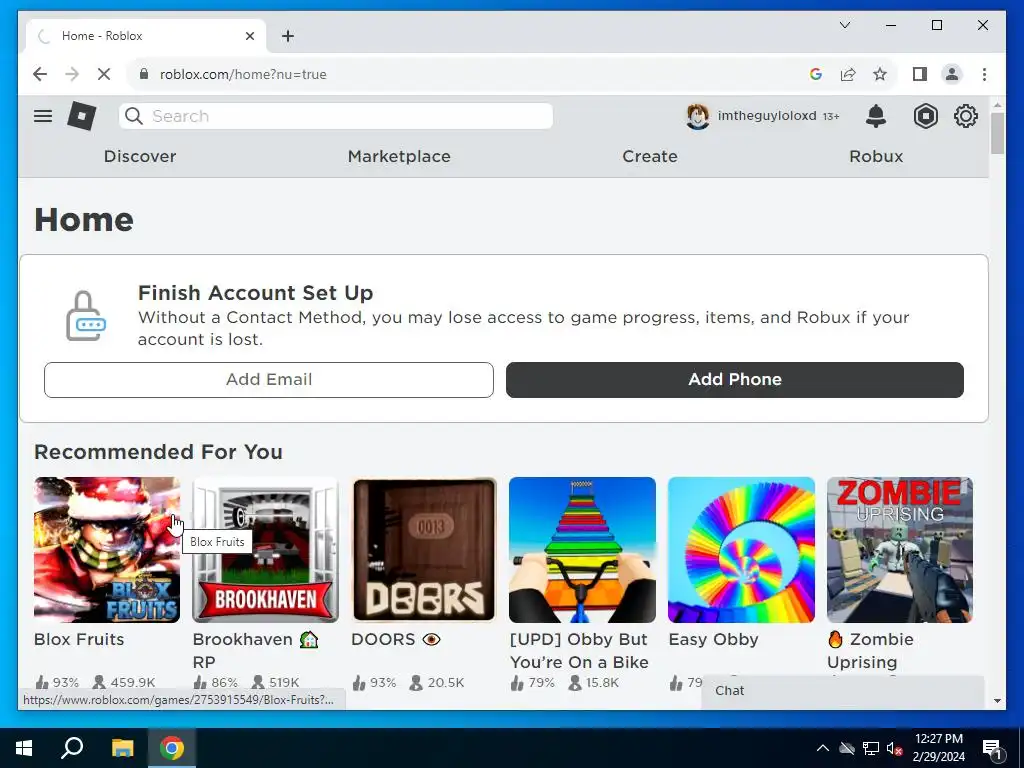Open the taskbar volume icon

895,748
